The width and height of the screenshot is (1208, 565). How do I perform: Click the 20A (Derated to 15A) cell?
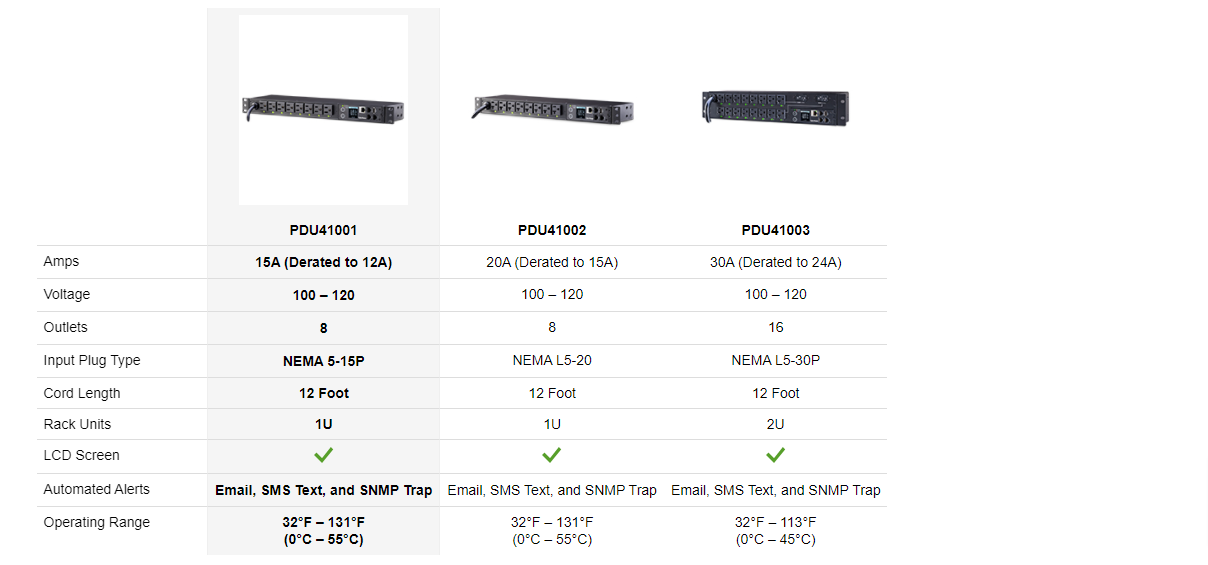[552, 262]
